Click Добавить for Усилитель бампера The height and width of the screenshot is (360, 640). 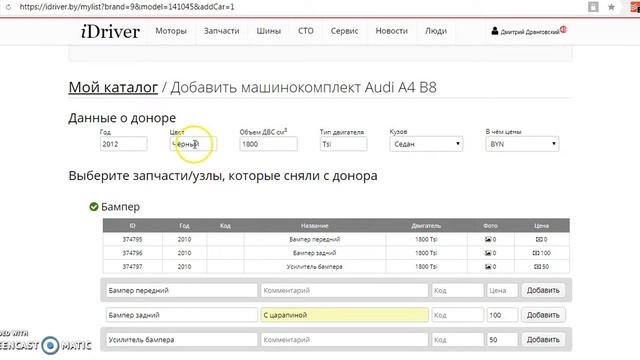[543, 340]
